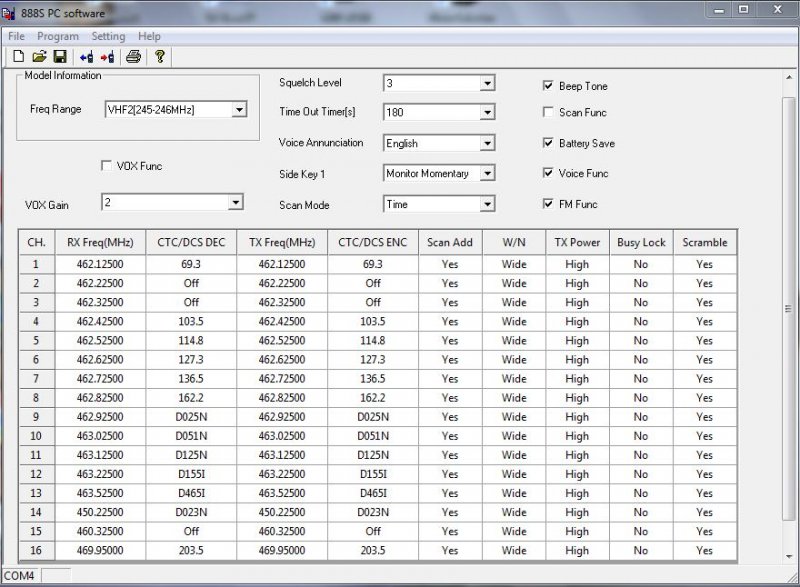Open the Squelch Level dropdown
800x587 pixels.
tap(487, 83)
